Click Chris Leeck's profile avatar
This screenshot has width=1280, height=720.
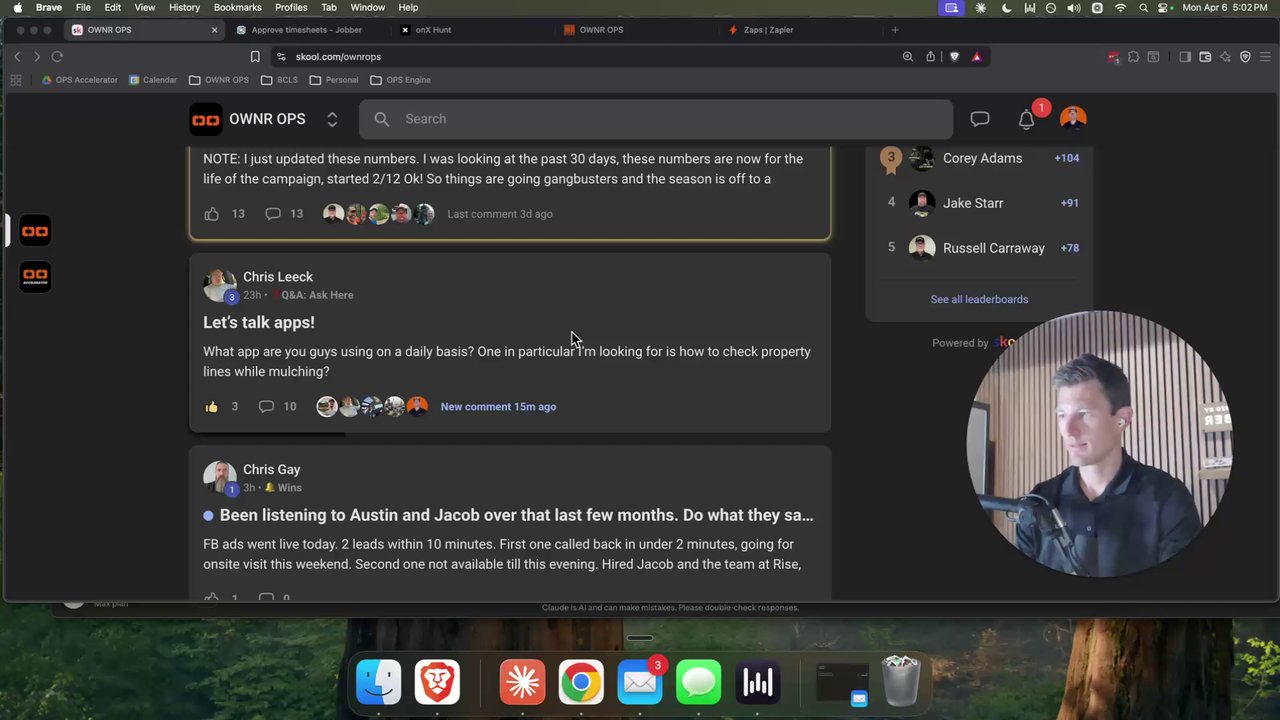pyautogui.click(x=219, y=284)
